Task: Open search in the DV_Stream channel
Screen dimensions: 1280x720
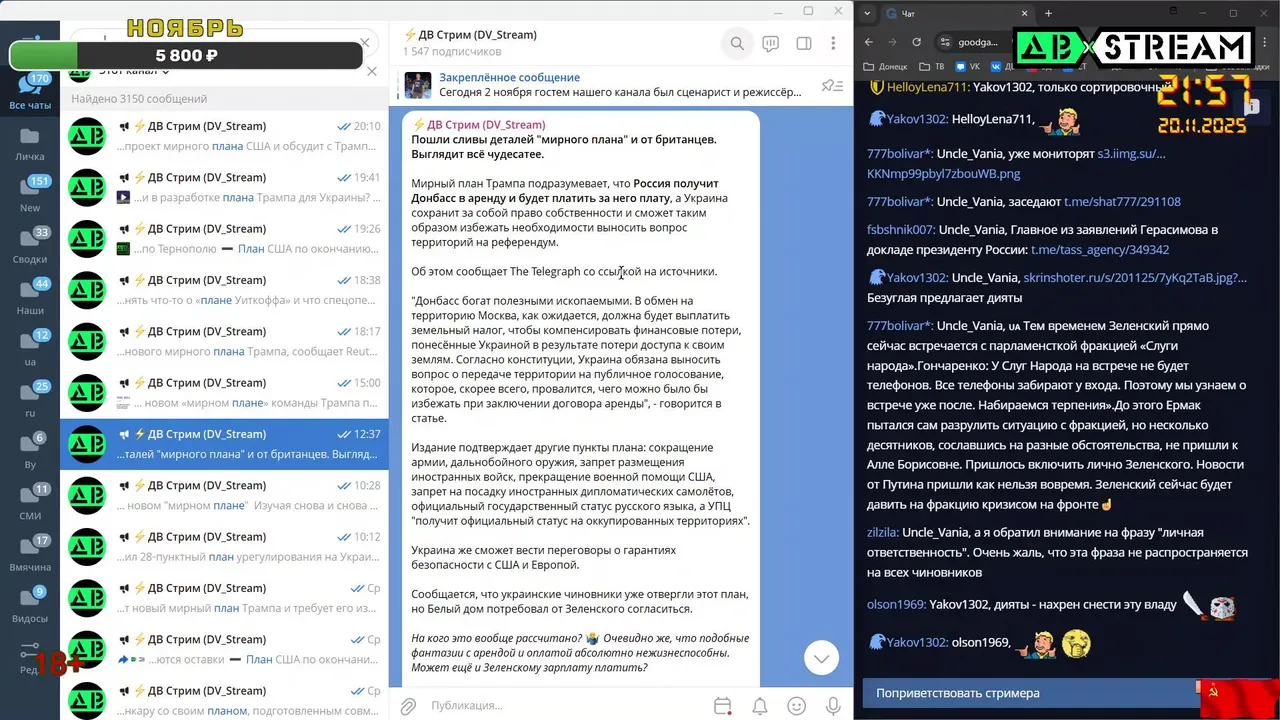Action: [x=737, y=44]
